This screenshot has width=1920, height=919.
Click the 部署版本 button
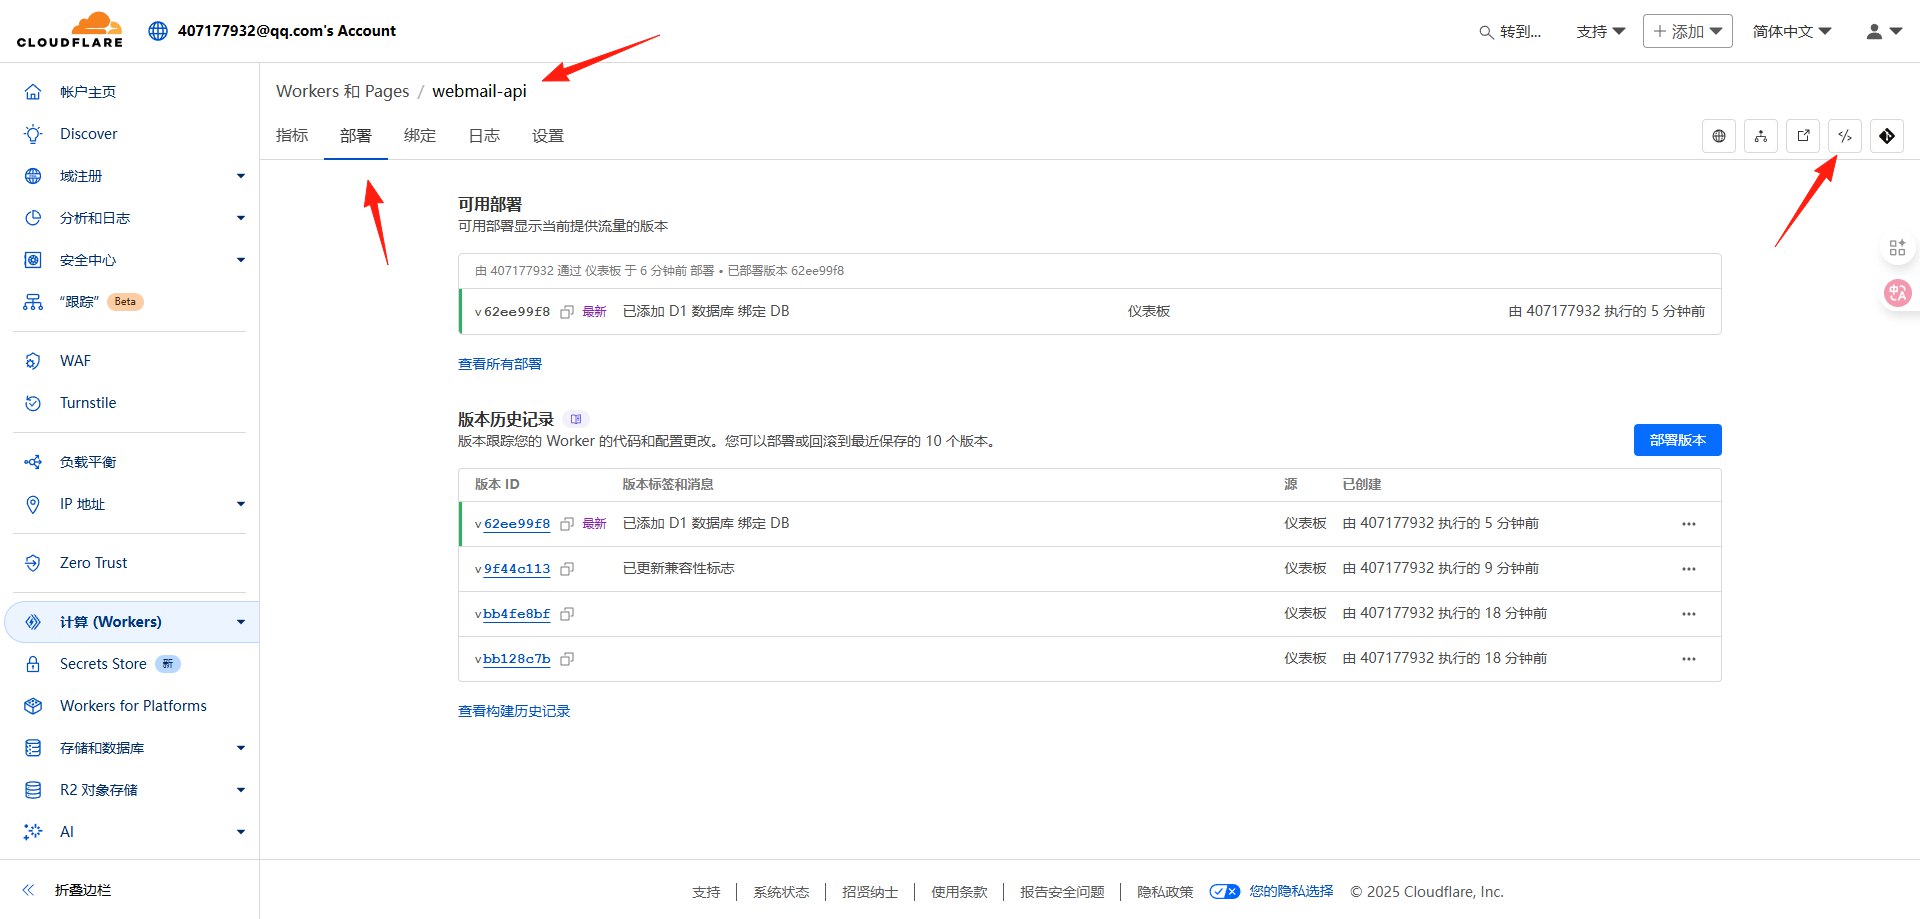pyautogui.click(x=1677, y=440)
